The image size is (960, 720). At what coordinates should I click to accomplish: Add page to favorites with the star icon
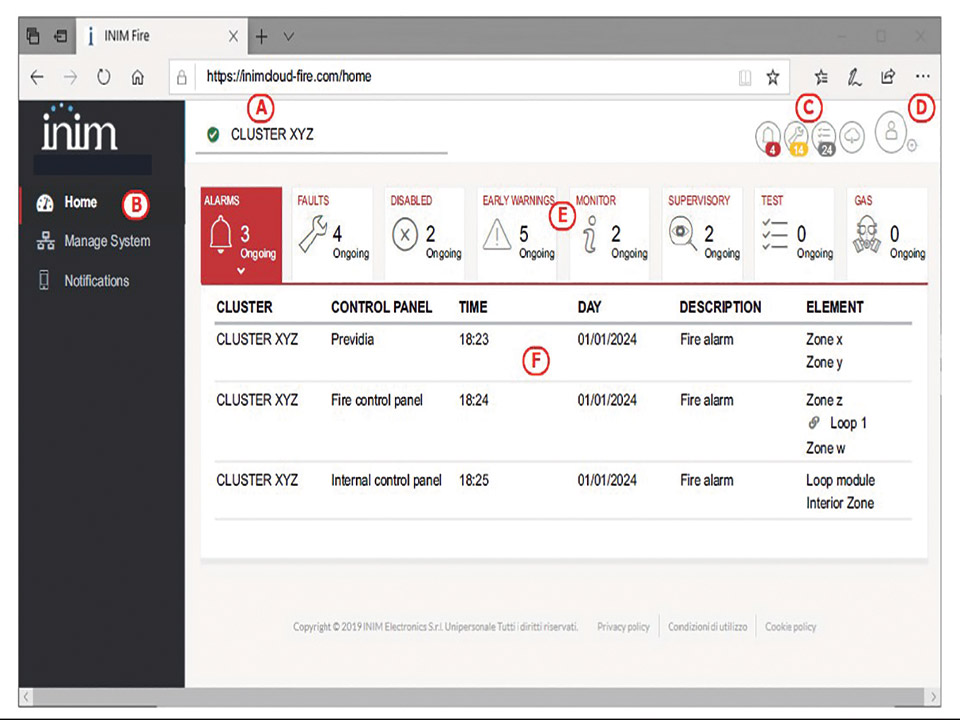click(773, 77)
